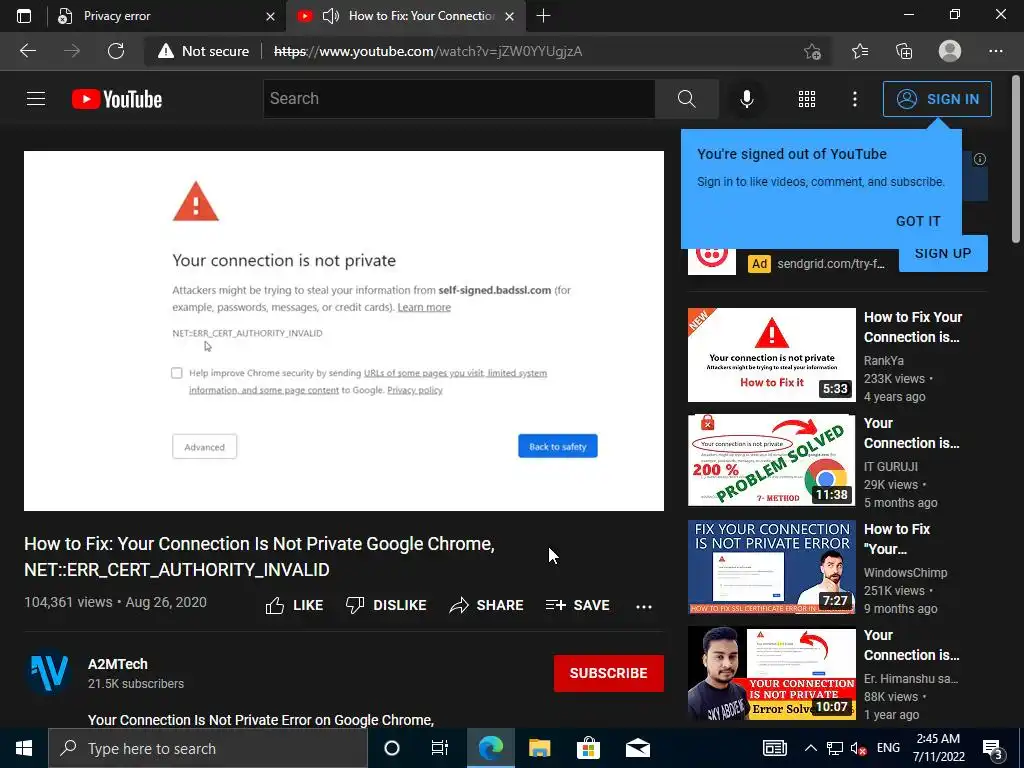1024x768 pixels.
Task: Mute the tab via speaker icon
Action: tap(331, 16)
